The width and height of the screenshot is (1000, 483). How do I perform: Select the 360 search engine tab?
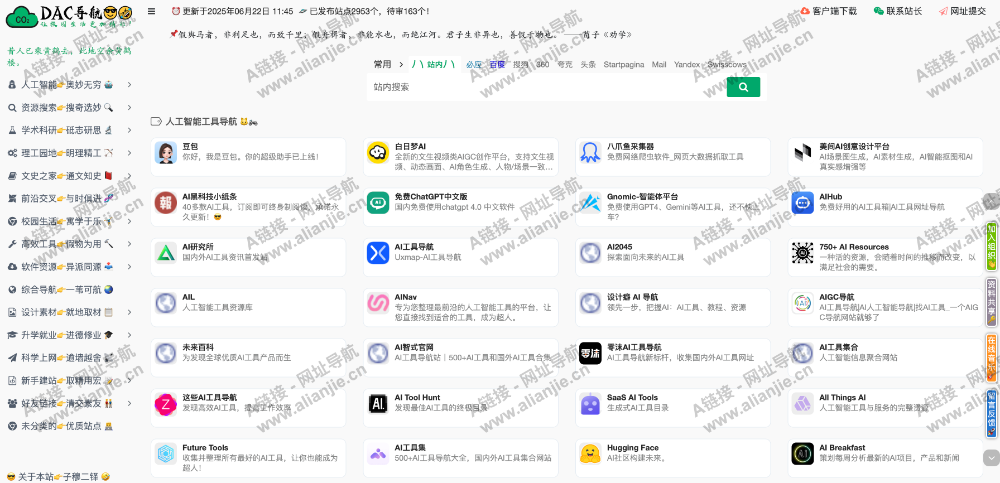click(x=543, y=64)
